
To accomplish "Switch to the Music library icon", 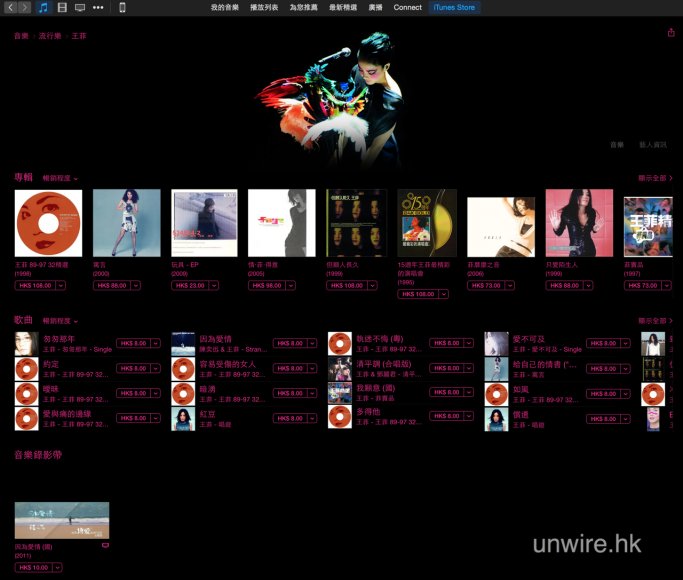I will click(43, 7).
